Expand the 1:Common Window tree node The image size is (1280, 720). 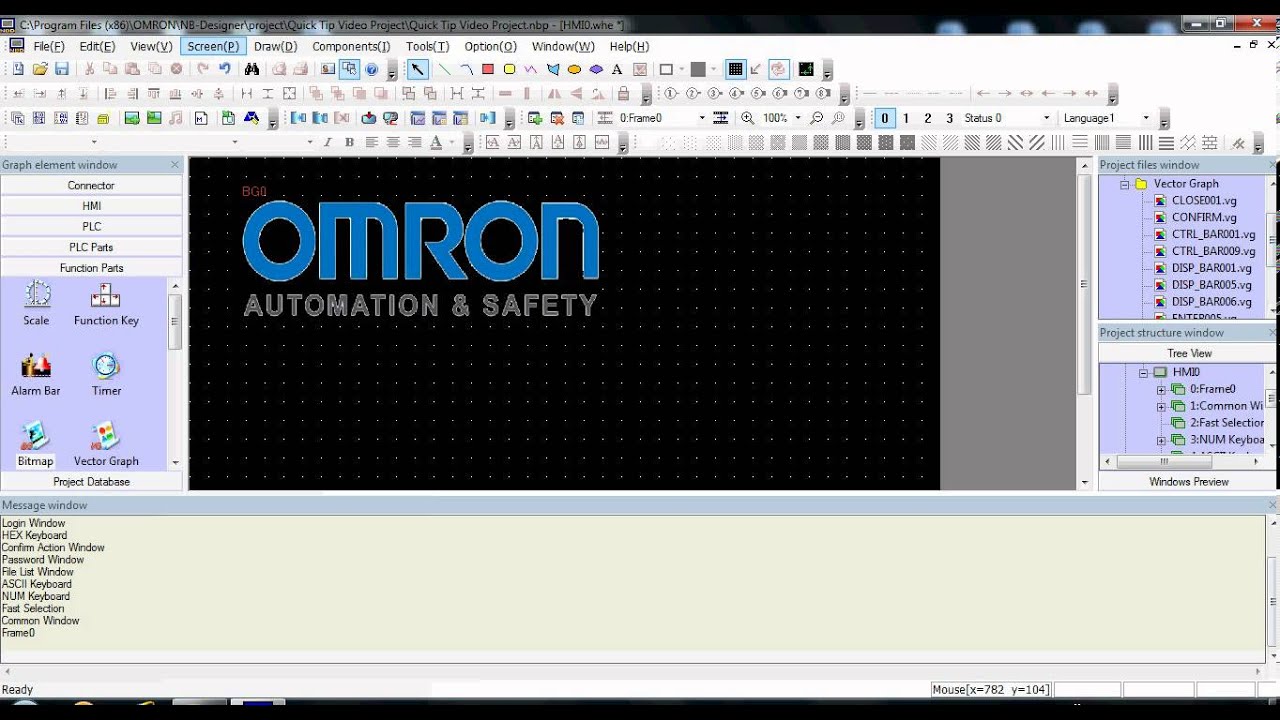1161,406
